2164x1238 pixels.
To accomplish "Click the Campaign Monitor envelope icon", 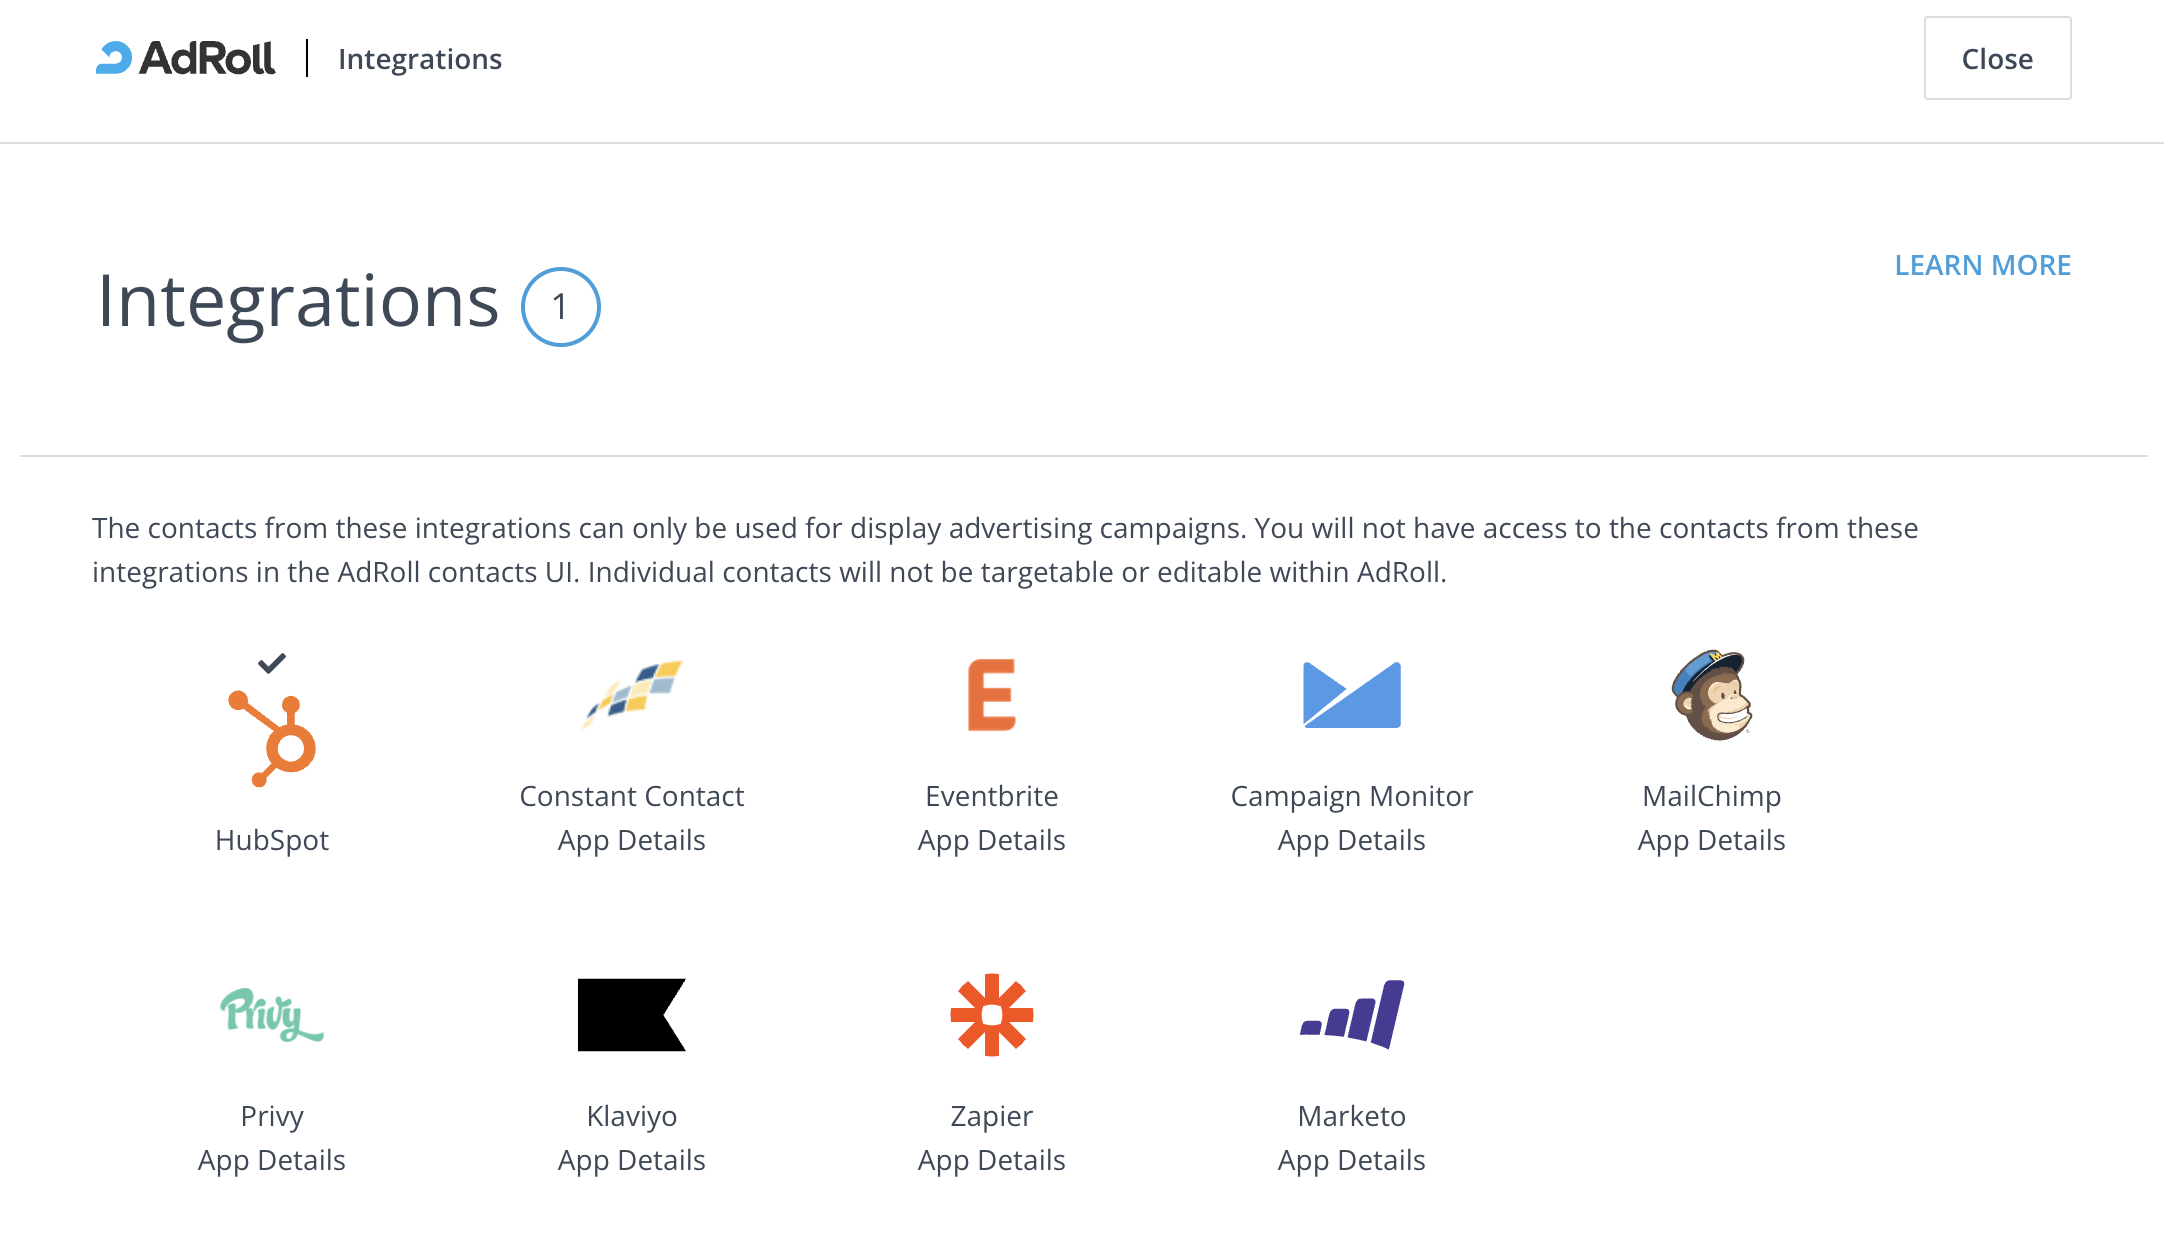I will pos(1351,694).
